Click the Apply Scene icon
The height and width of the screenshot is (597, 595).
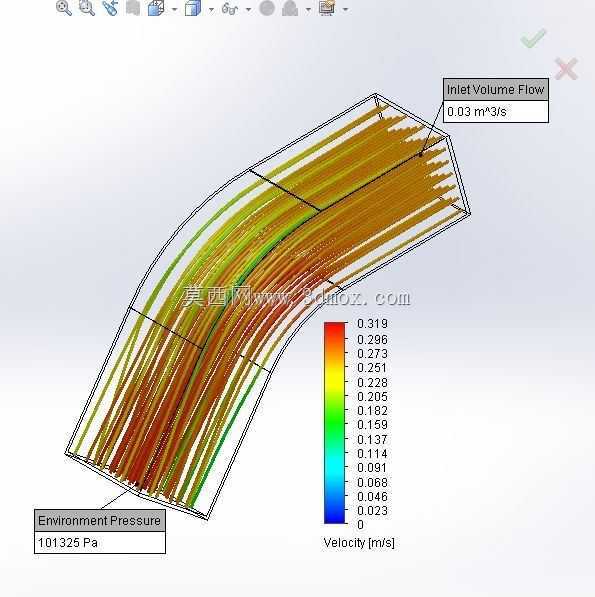click(290, 8)
